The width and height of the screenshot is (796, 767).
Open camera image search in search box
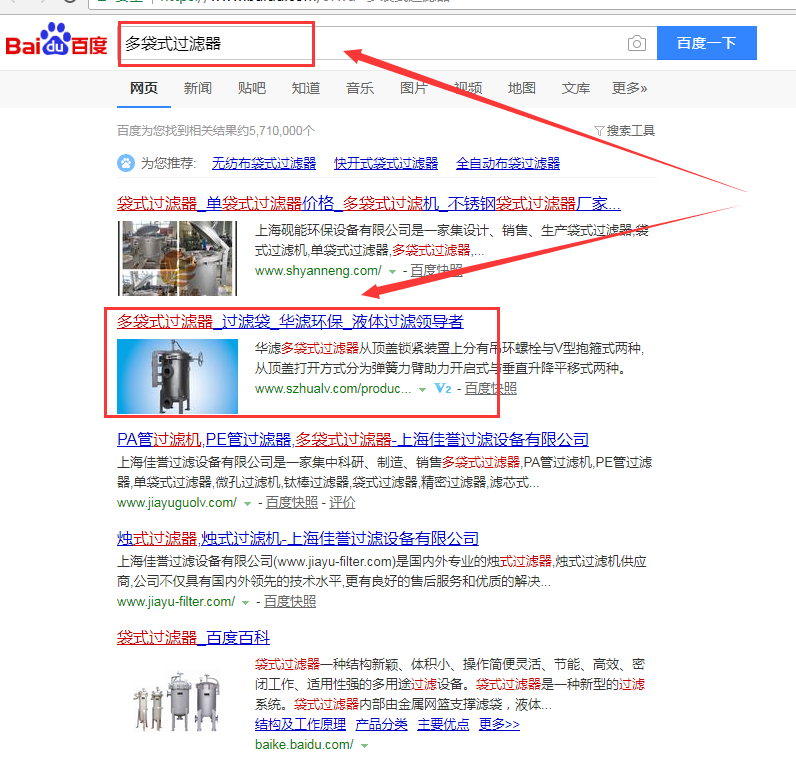[636, 43]
